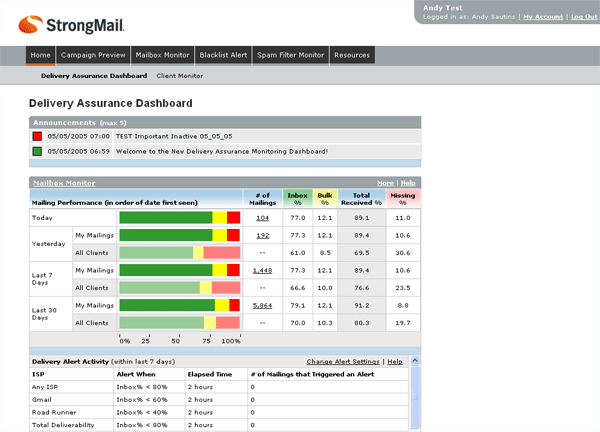Open the Mailbox Monitor section title link
The height and width of the screenshot is (432, 600).
point(64,183)
